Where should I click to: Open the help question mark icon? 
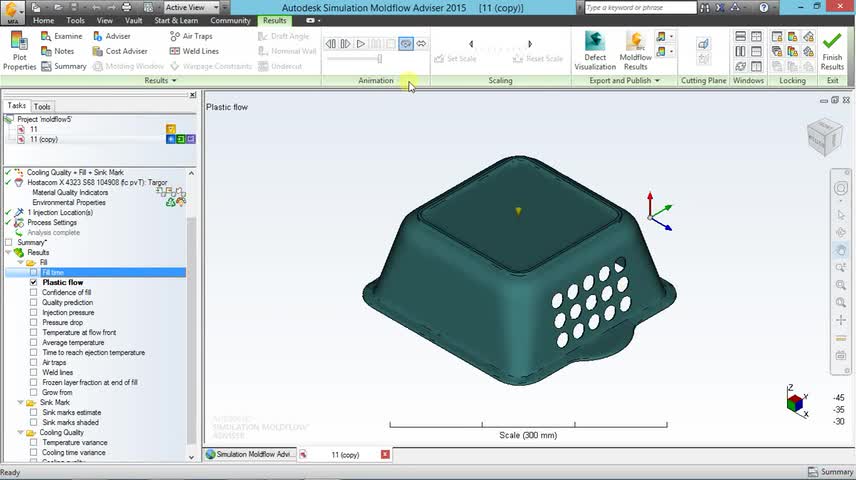(764, 8)
